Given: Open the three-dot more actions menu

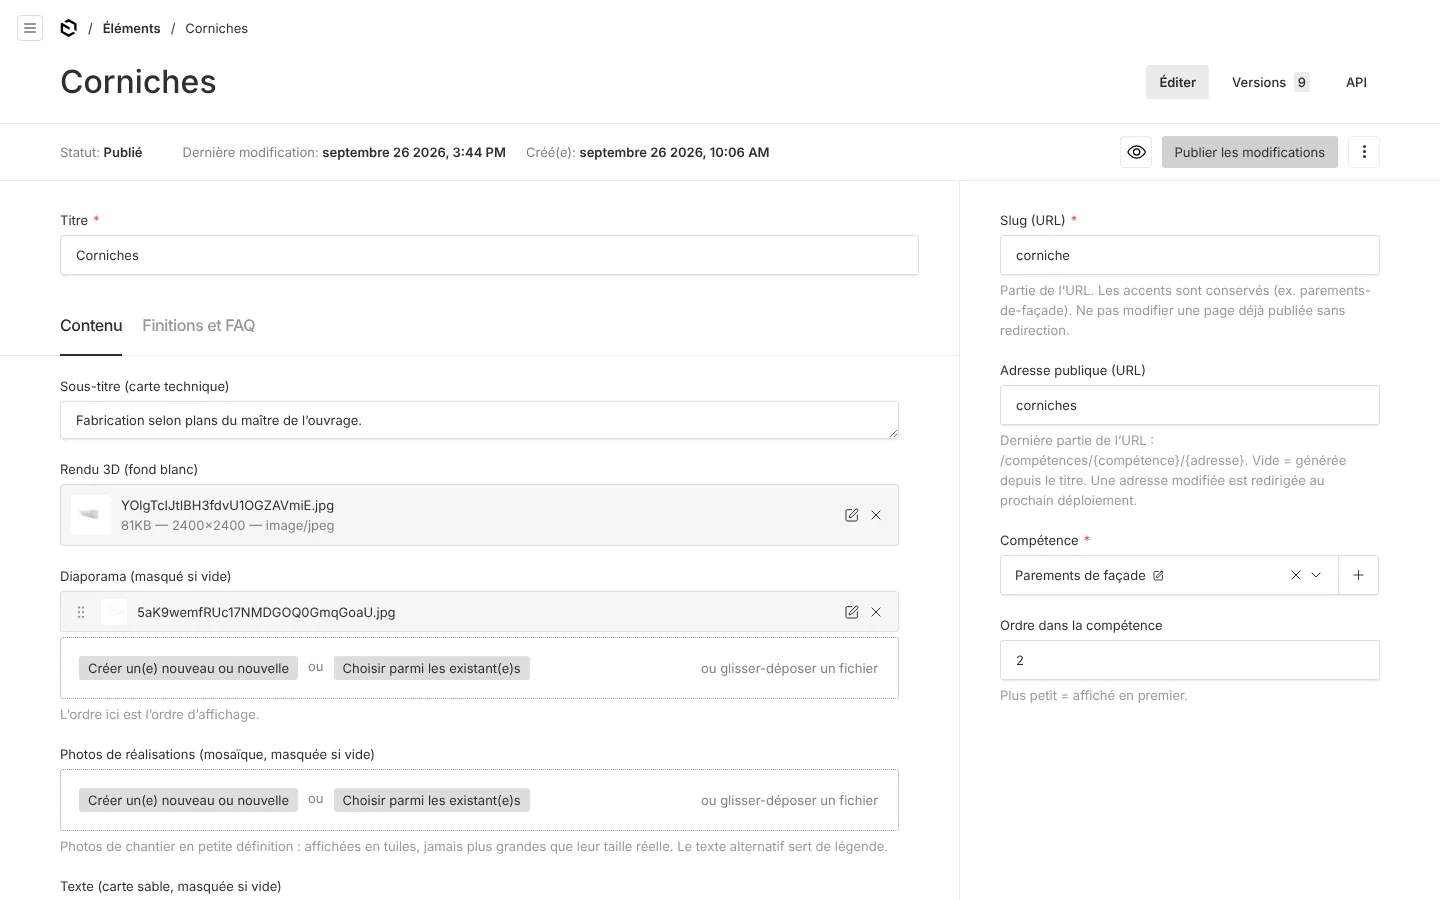Looking at the screenshot, I should [x=1364, y=152].
